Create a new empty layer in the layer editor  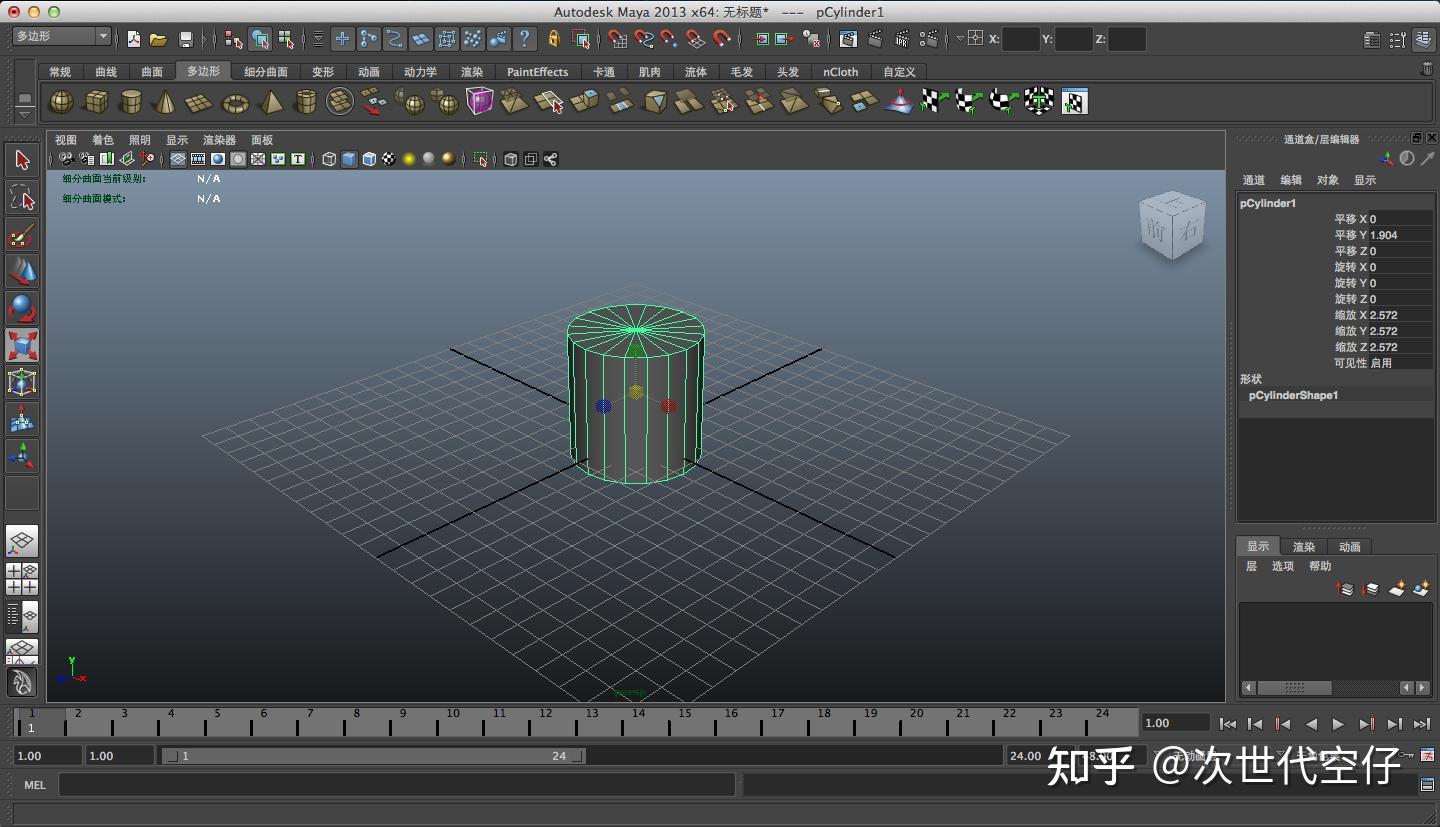point(1397,588)
